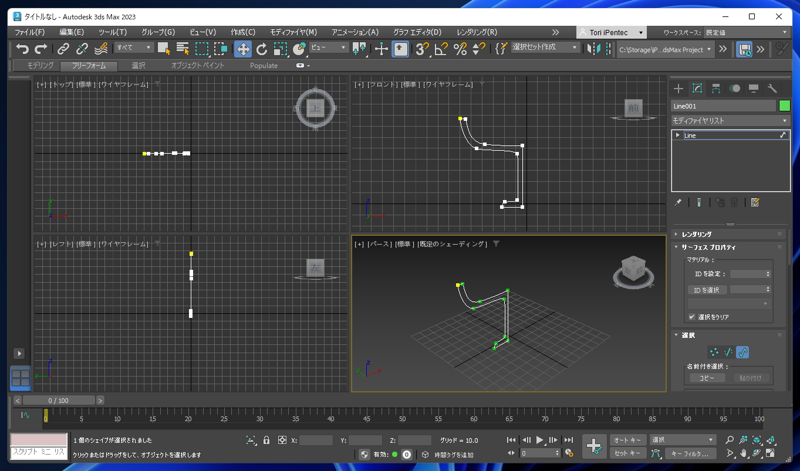Toggle the Window/Crossing selection icon
Viewport: 800px width, 471px height.
(220, 48)
